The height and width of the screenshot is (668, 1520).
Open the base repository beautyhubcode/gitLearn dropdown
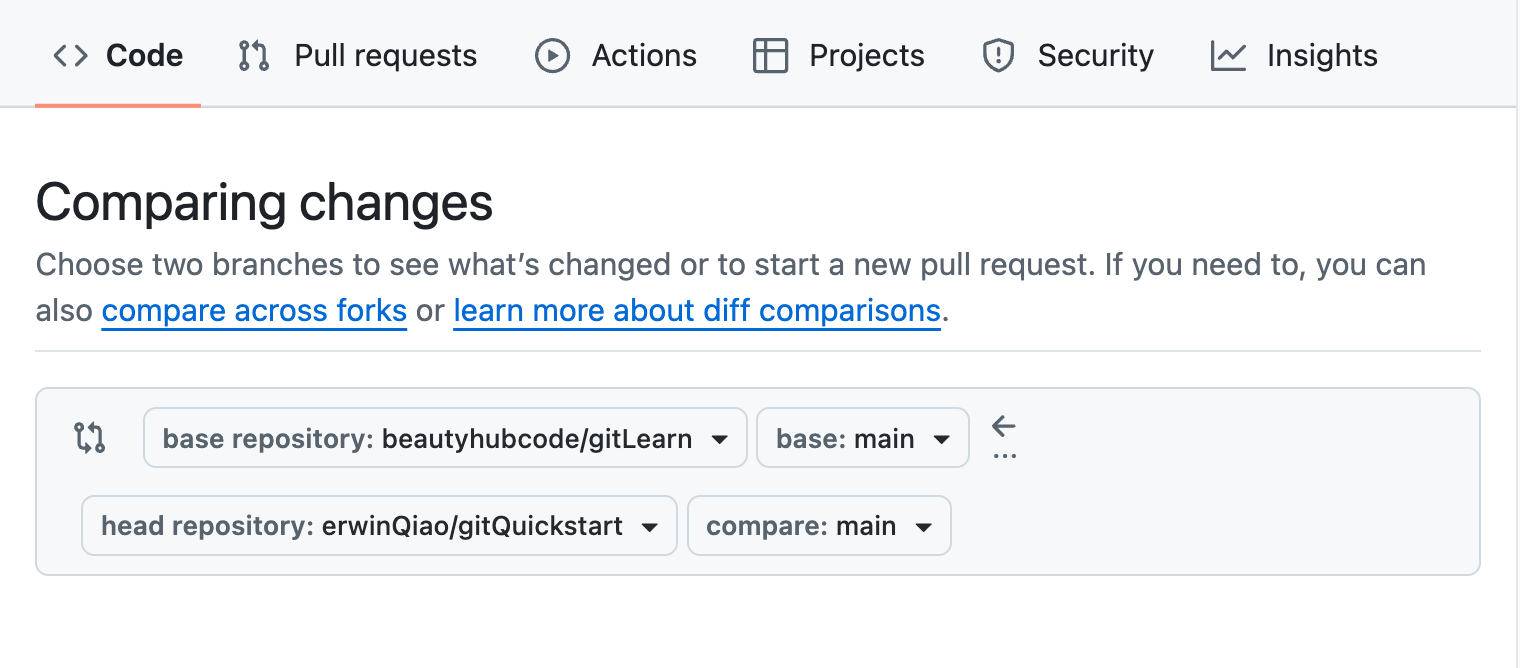(445, 438)
